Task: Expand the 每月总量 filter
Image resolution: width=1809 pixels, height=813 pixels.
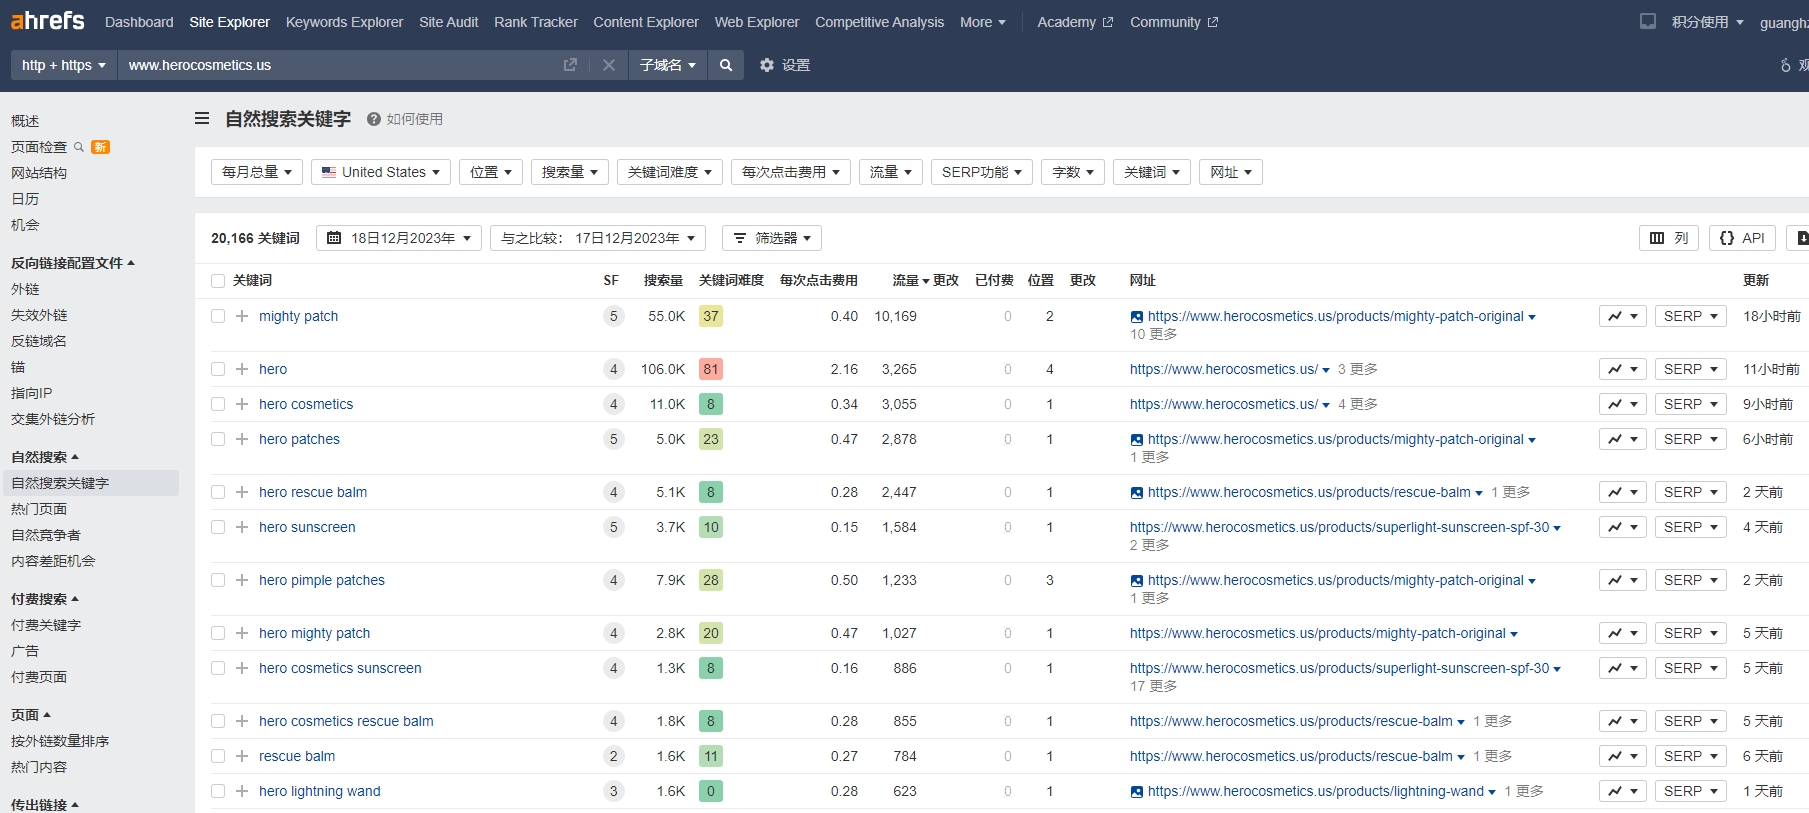Action: pos(257,172)
